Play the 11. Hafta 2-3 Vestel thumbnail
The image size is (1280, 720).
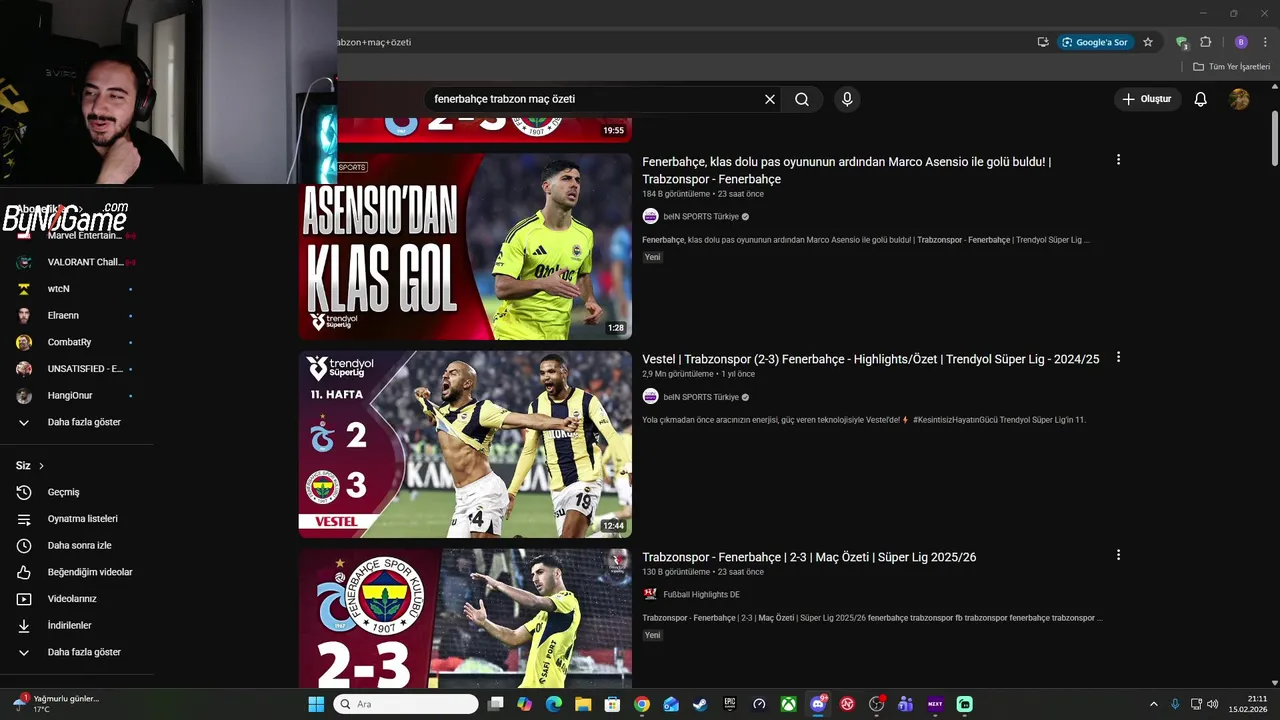[465, 444]
